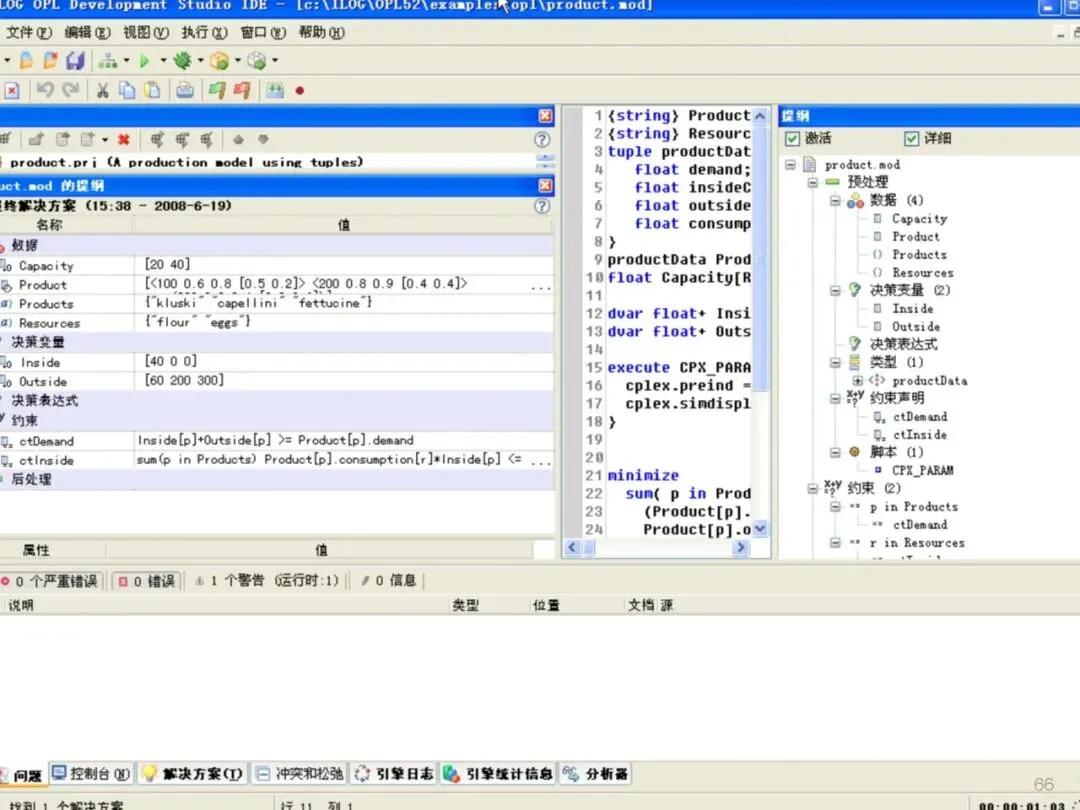The width and height of the screenshot is (1080, 810).
Task: Select Outside under 决策变量 in outline
Action: click(x=915, y=326)
